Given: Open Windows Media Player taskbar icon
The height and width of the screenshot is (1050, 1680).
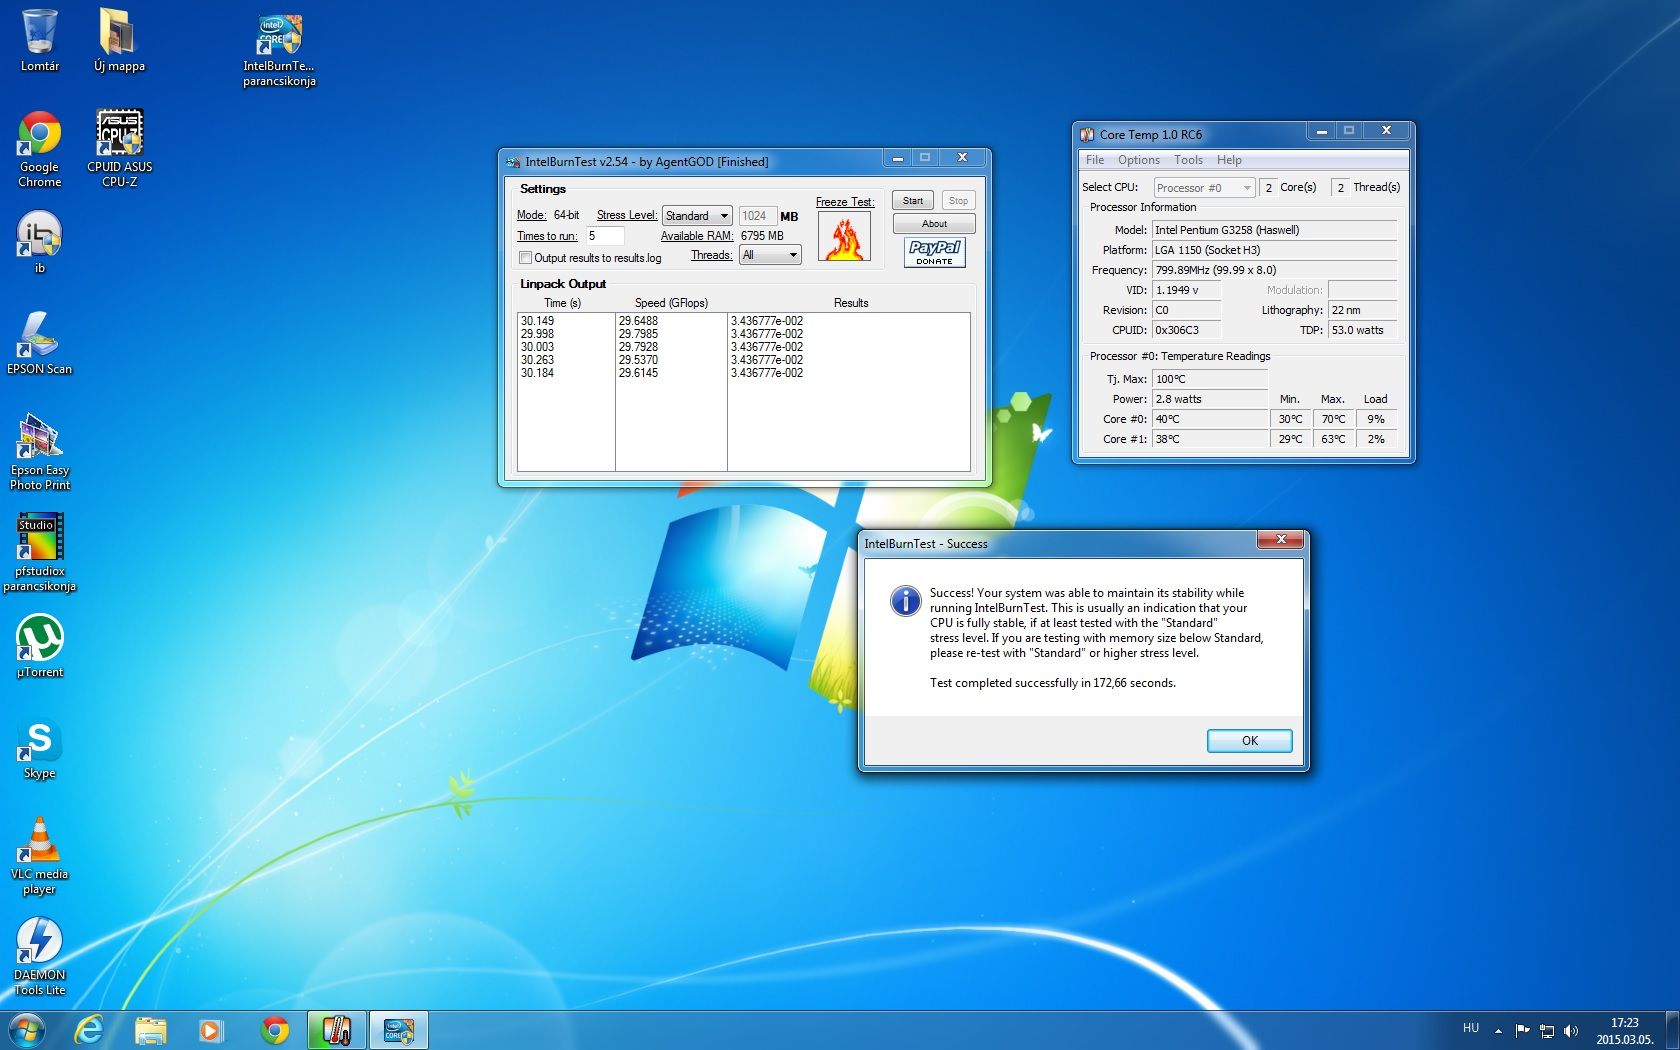Looking at the screenshot, I should (211, 1030).
